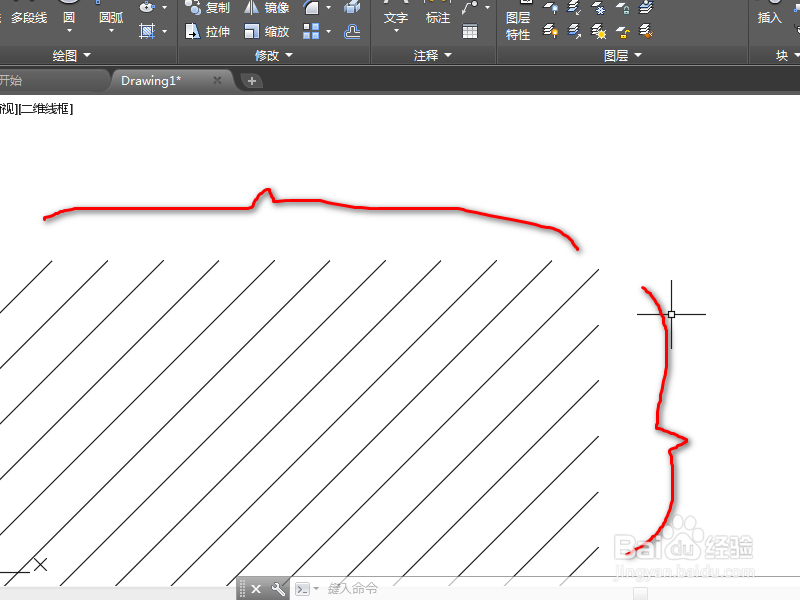The height and width of the screenshot is (600, 800).
Task: Select the Hatch draw tool icon
Action: [147, 32]
